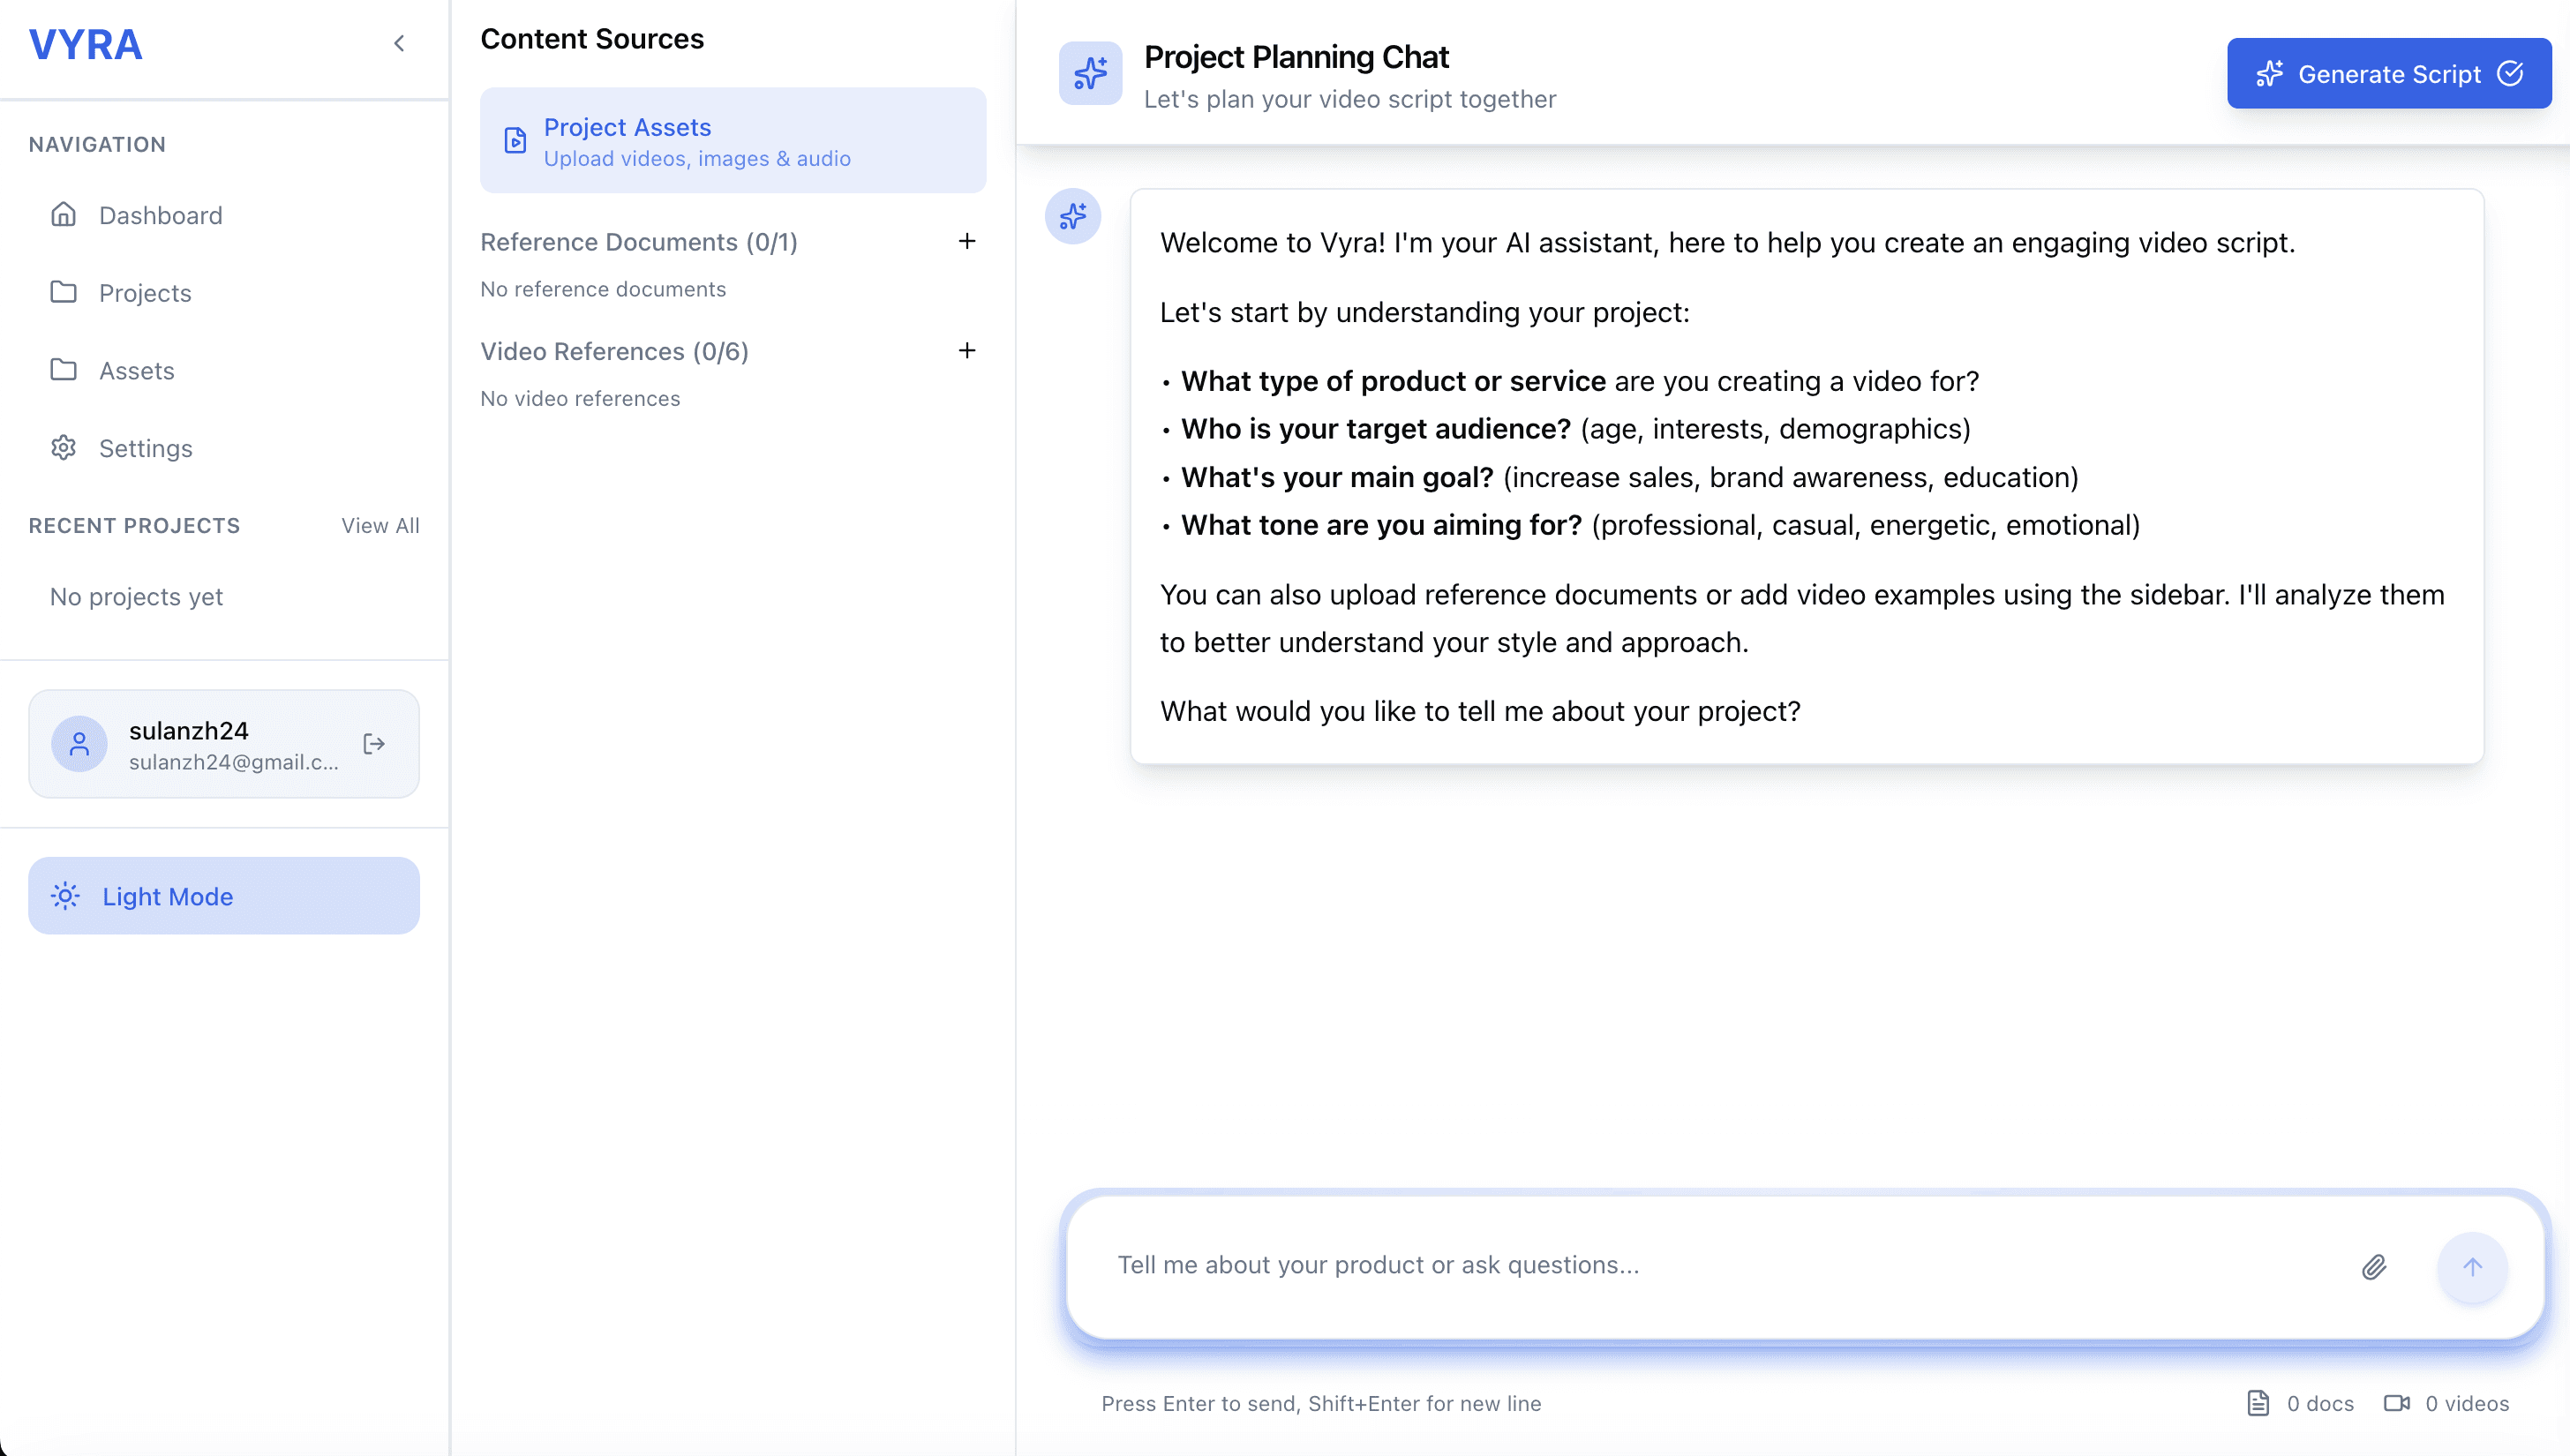Click the Settings gear icon
The image size is (2570, 1456).
64,447
